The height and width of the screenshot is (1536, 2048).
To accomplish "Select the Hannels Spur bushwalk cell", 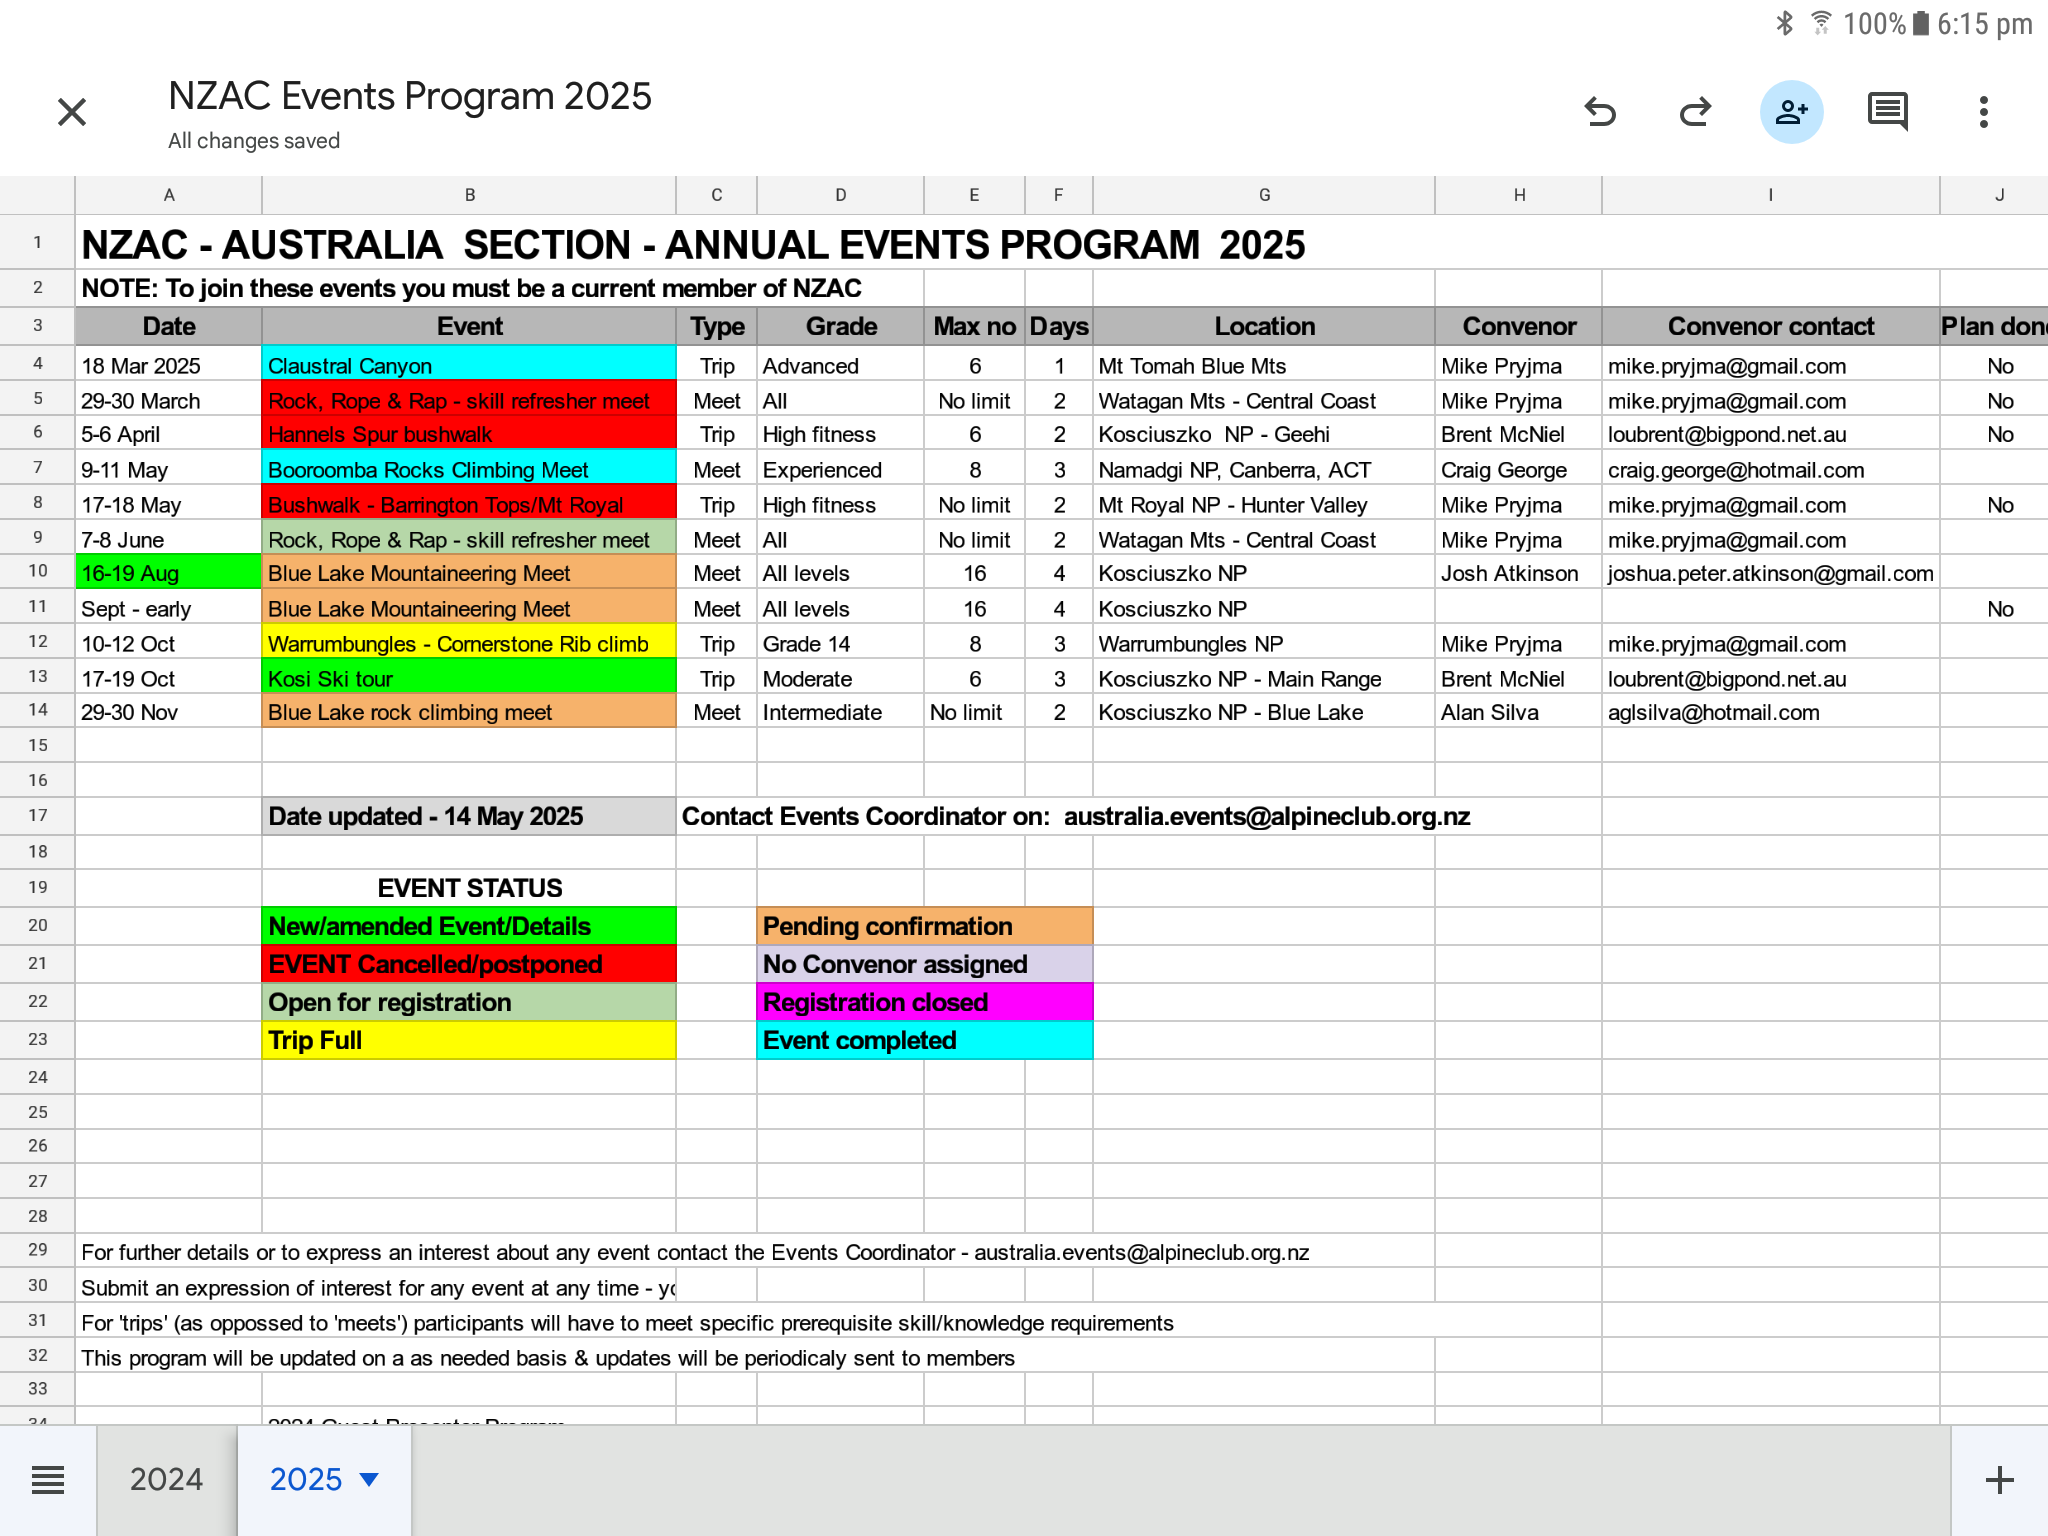I will [469, 433].
